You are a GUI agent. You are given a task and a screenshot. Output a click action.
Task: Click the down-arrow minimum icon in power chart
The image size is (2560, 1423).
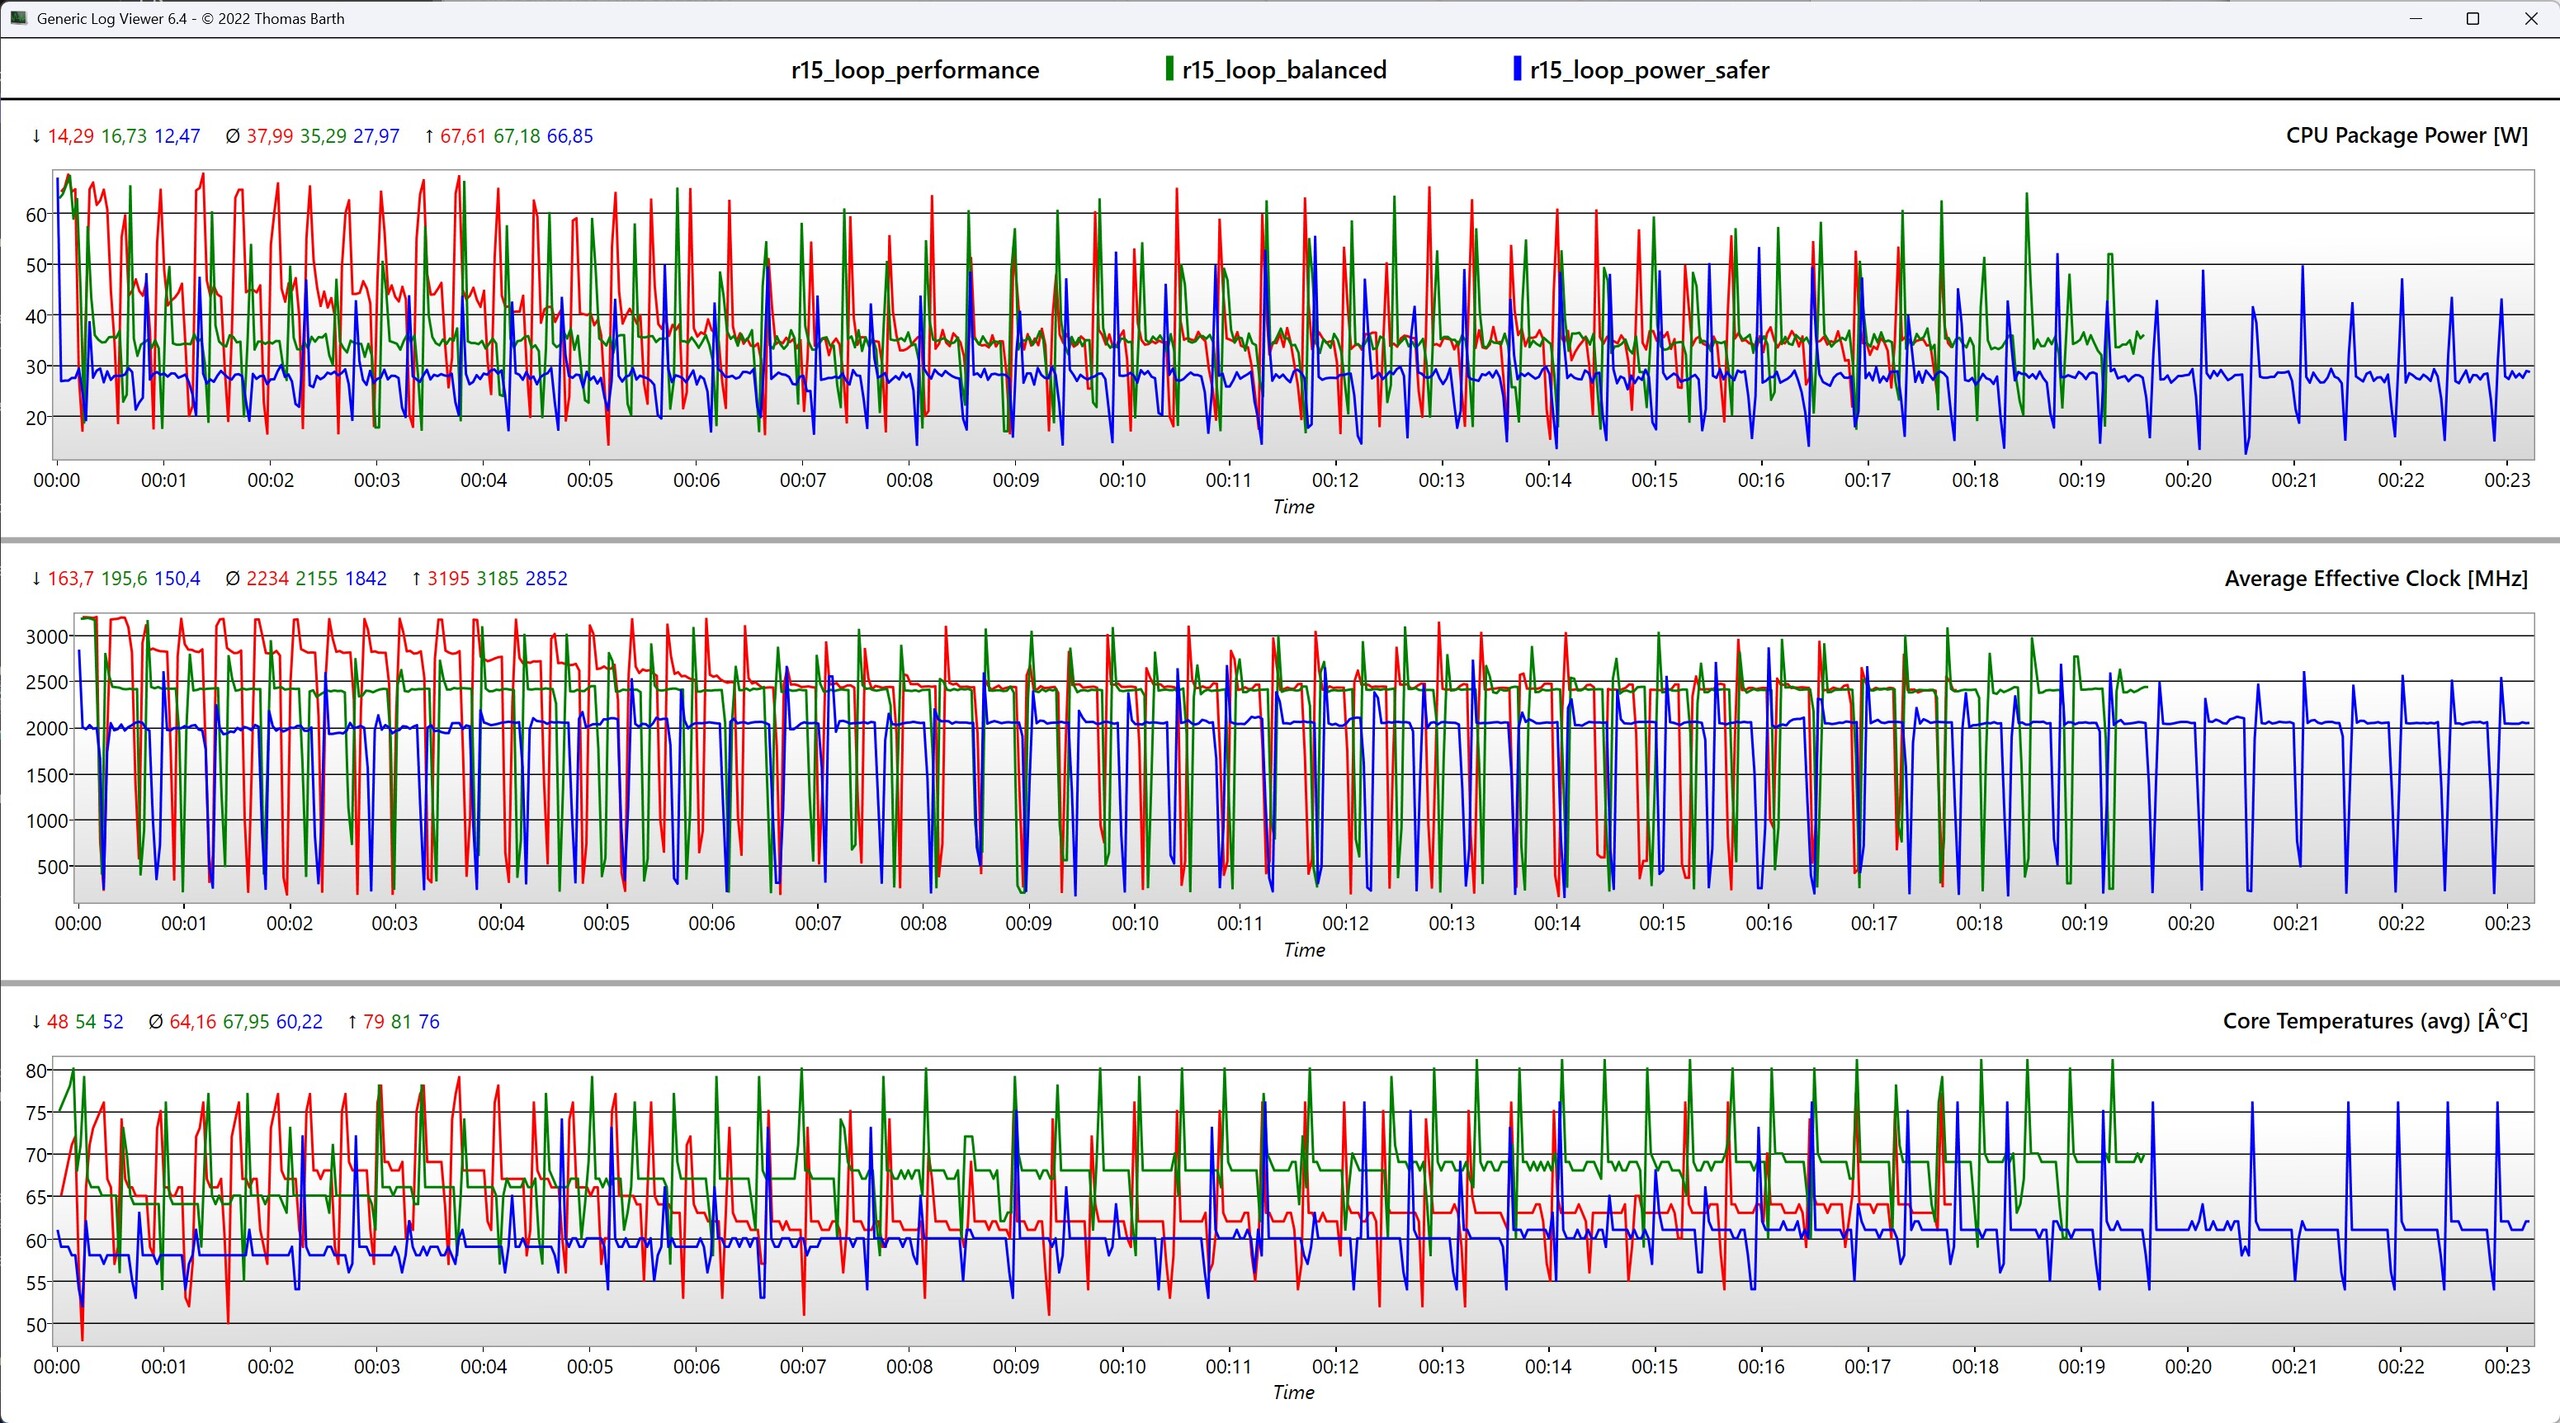(x=37, y=136)
